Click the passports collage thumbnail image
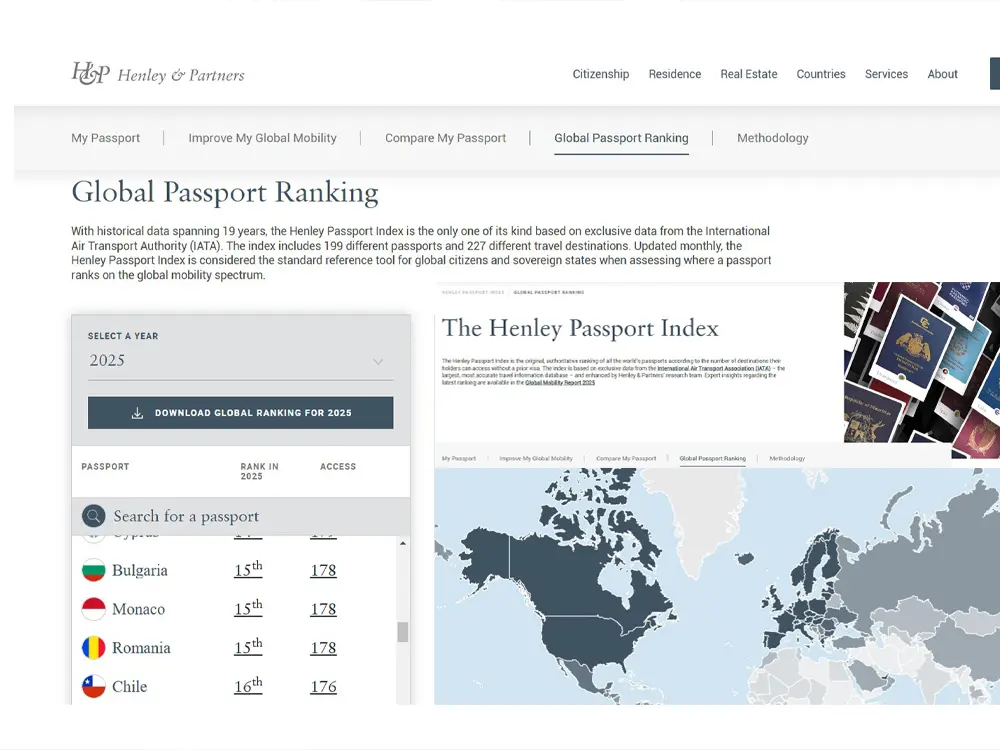This screenshot has height=750, width=1000. 922,370
